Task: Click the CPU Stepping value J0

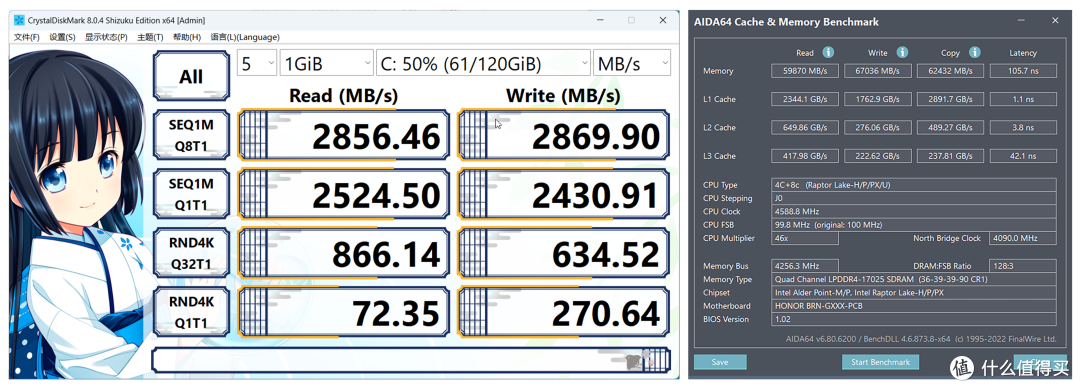Action: pos(914,198)
